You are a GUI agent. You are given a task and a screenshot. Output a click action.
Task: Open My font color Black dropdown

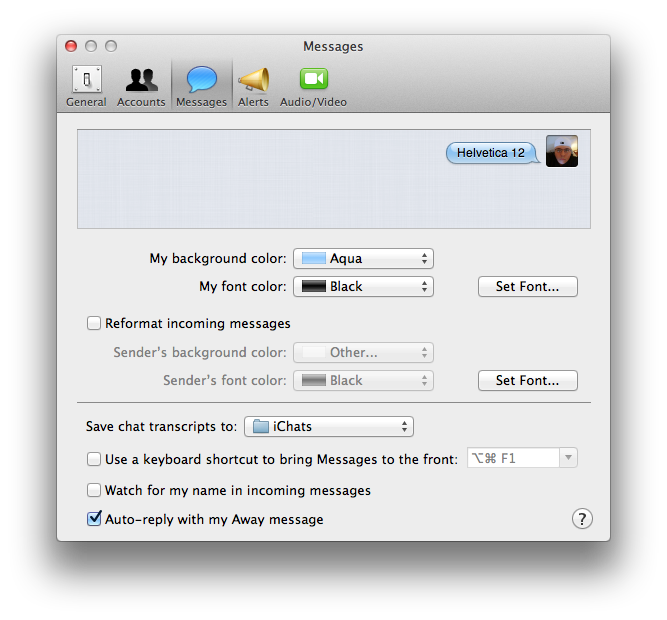point(363,287)
